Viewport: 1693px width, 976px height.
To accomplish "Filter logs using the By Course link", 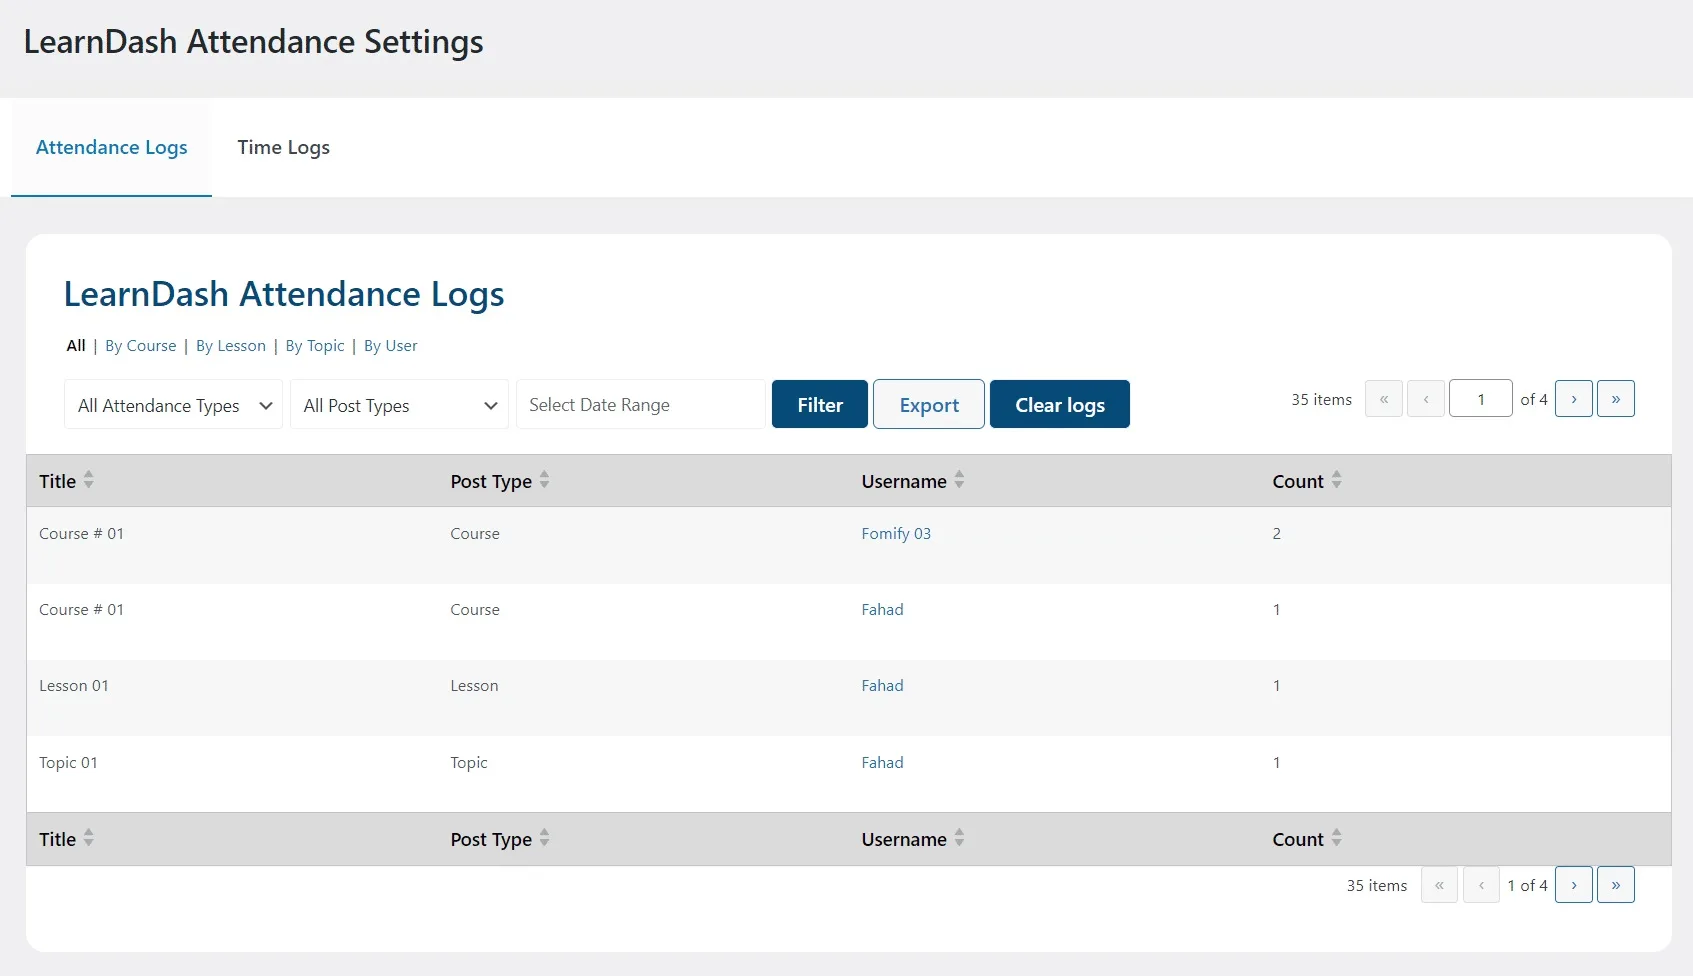I will pos(140,345).
